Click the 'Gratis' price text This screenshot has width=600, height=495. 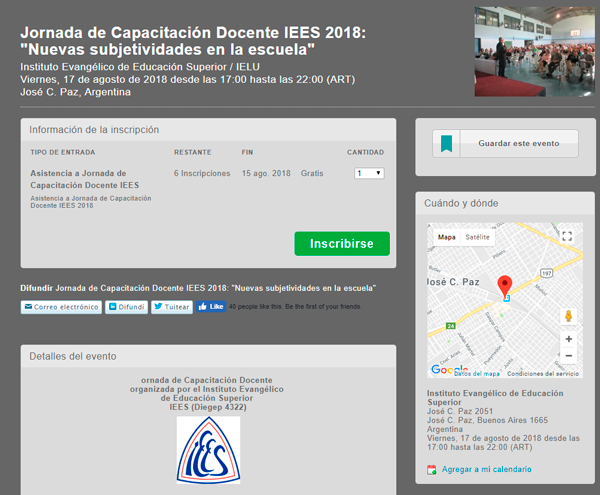[x=312, y=173]
